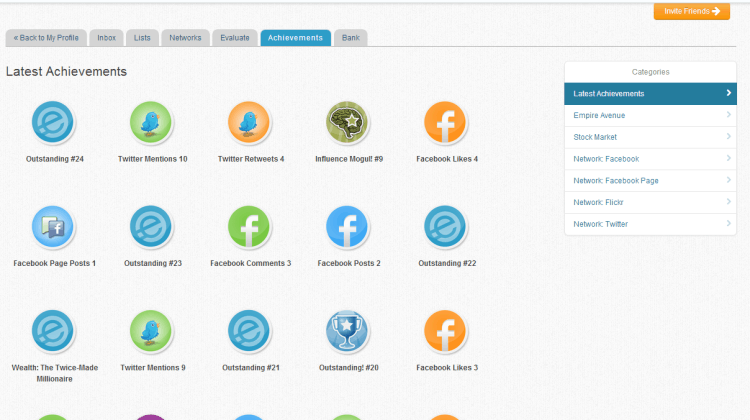750x420 pixels.
Task: Click the 'Facebook Likes 3' label text
Action: 447,367
